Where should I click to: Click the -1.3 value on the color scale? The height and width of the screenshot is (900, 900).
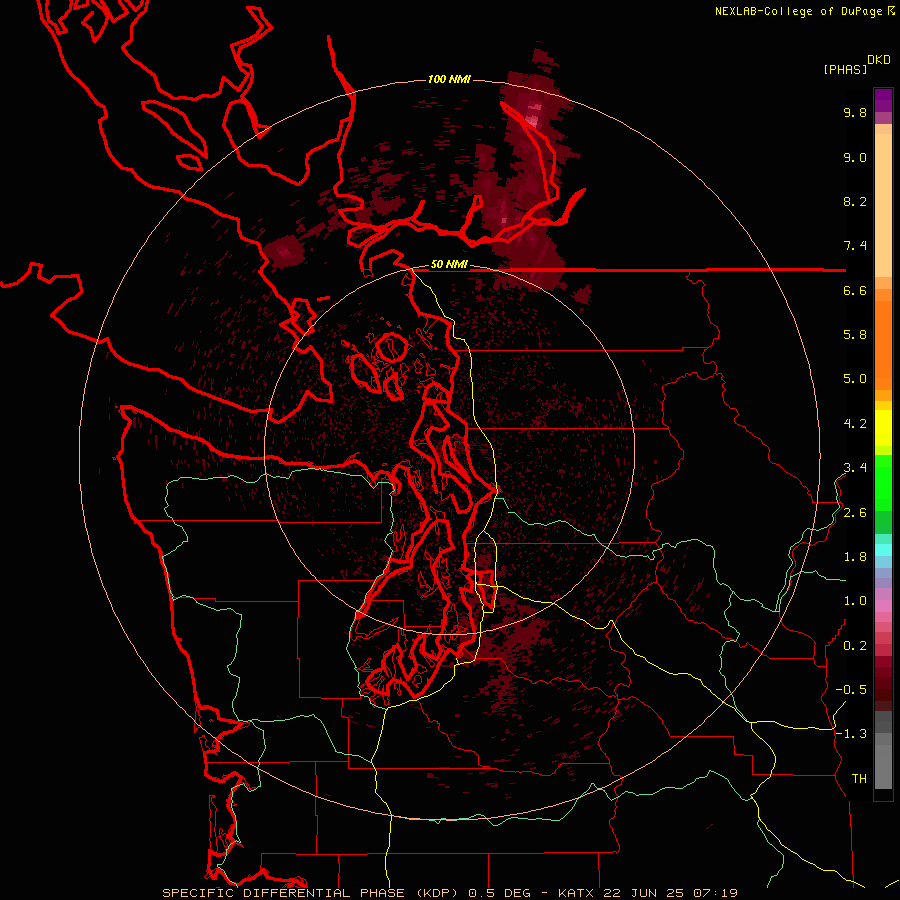(x=851, y=734)
